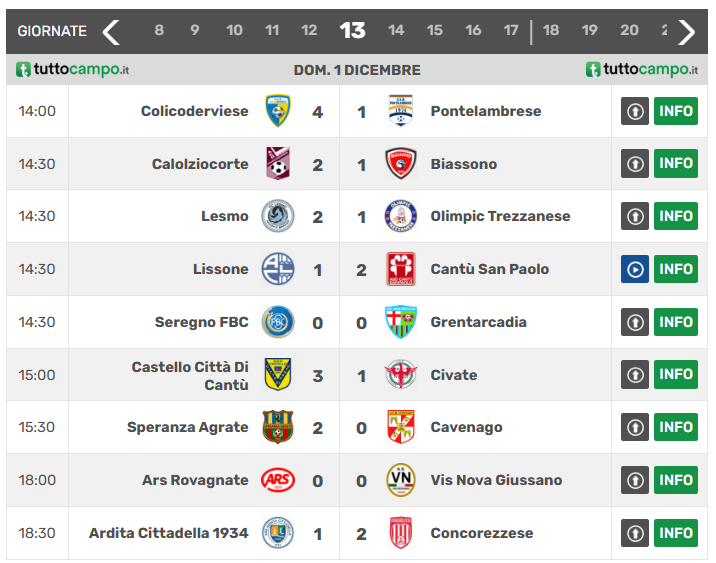Open INFO for Lesmo vs Olimpic Trezzanese
The image size is (716, 563).
coord(676,216)
